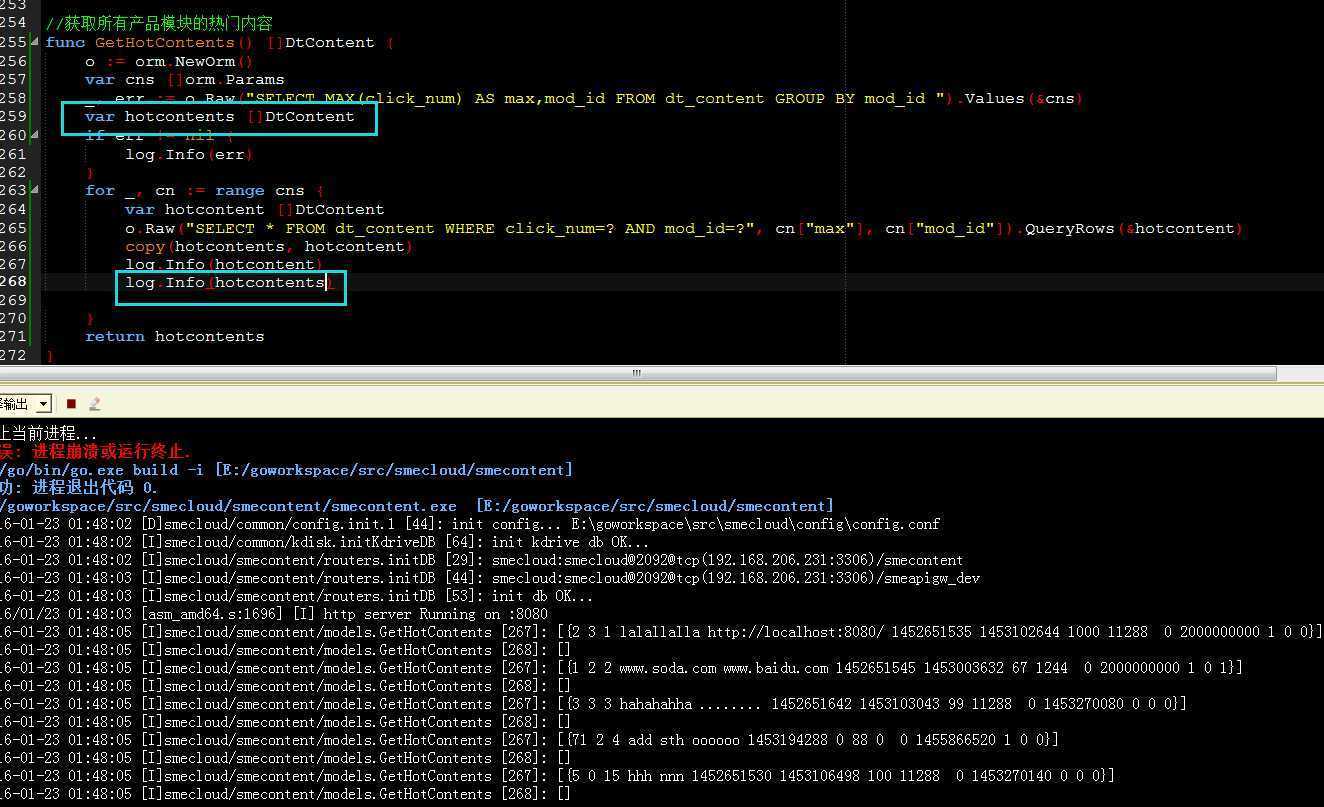Click the http server Running on :8080 line
The height and width of the screenshot is (807, 1324).
click(274, 614)
